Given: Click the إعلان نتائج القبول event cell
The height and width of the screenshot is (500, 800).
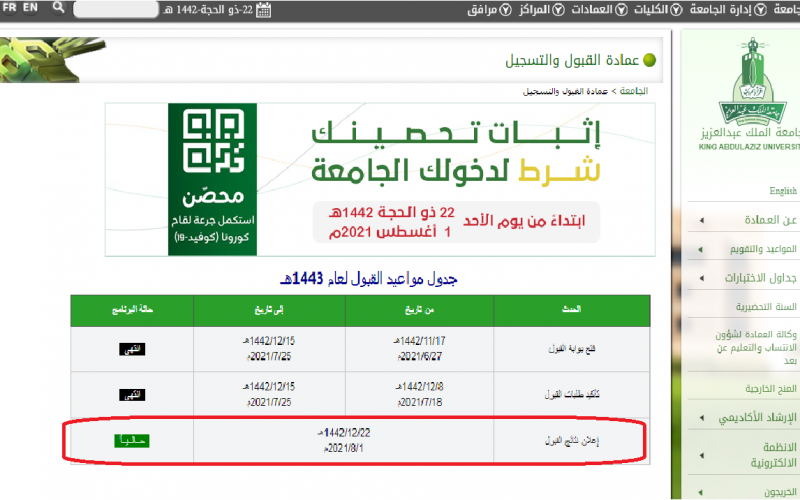Looking at the screenshot, I should [x=571, y=440].
